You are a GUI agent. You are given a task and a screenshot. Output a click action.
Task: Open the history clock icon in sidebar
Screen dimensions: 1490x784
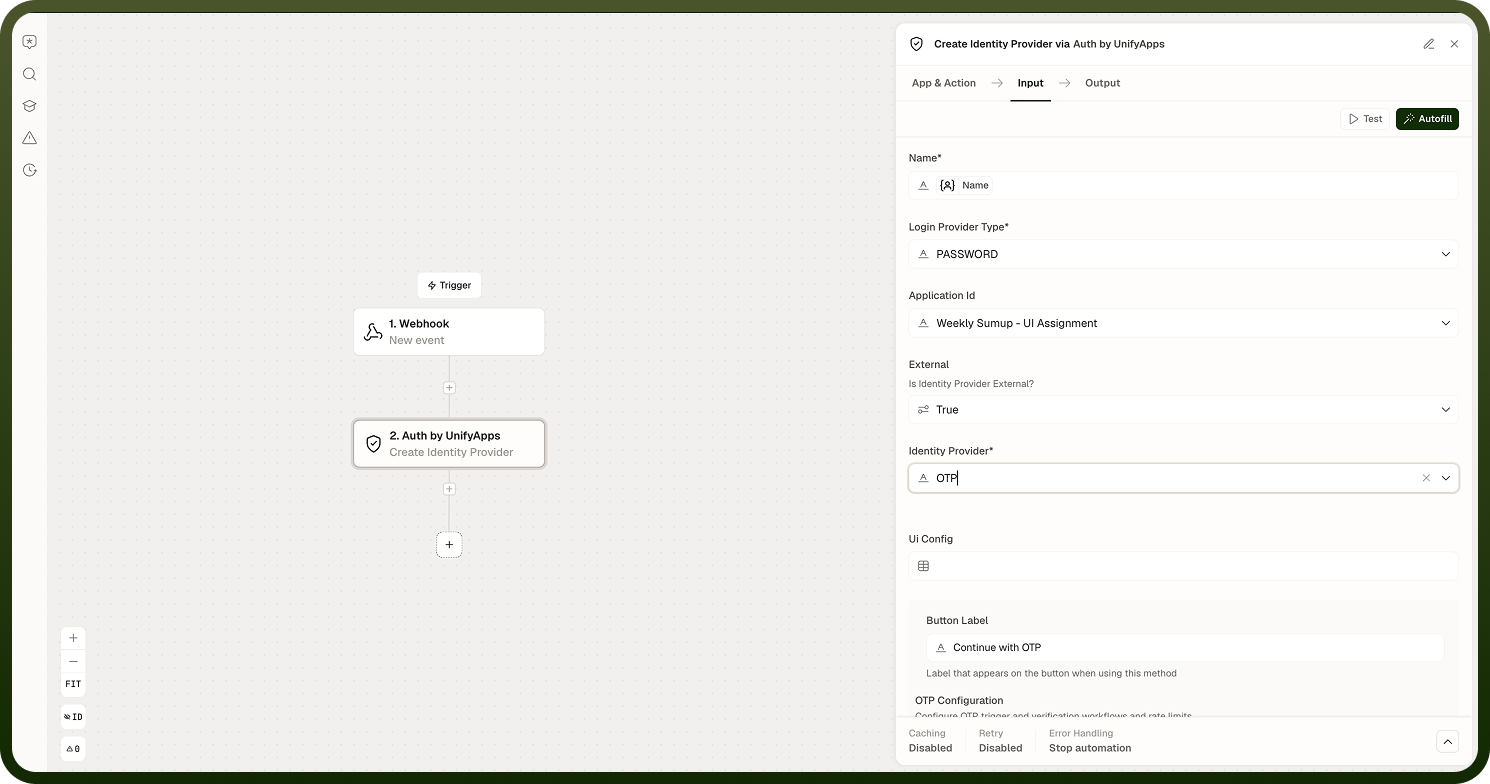click(29, 170)
